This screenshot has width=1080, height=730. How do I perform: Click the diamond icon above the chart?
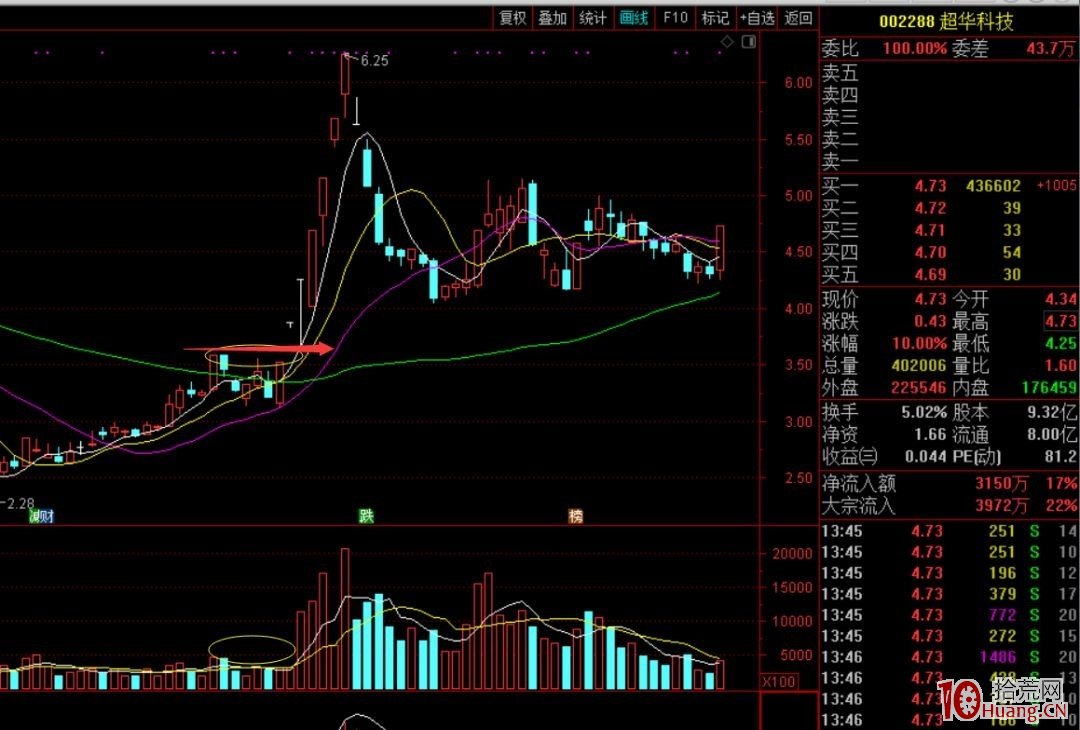pyautogui.click(x=727, y=43)
